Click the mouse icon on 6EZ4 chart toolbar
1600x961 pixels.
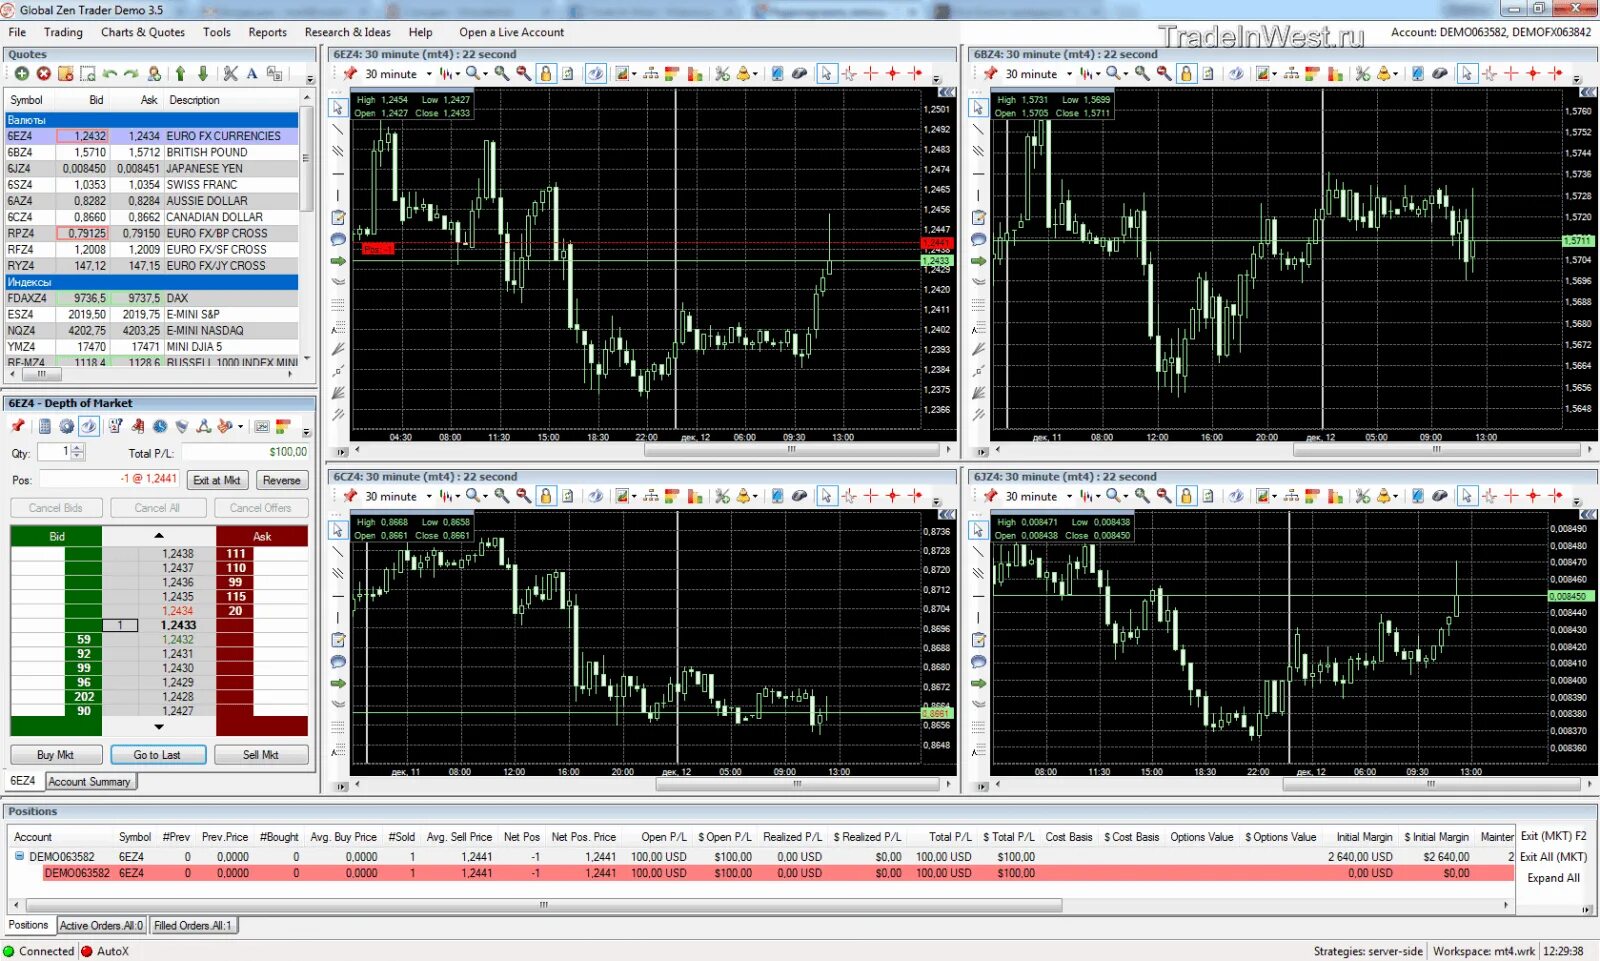800,74
